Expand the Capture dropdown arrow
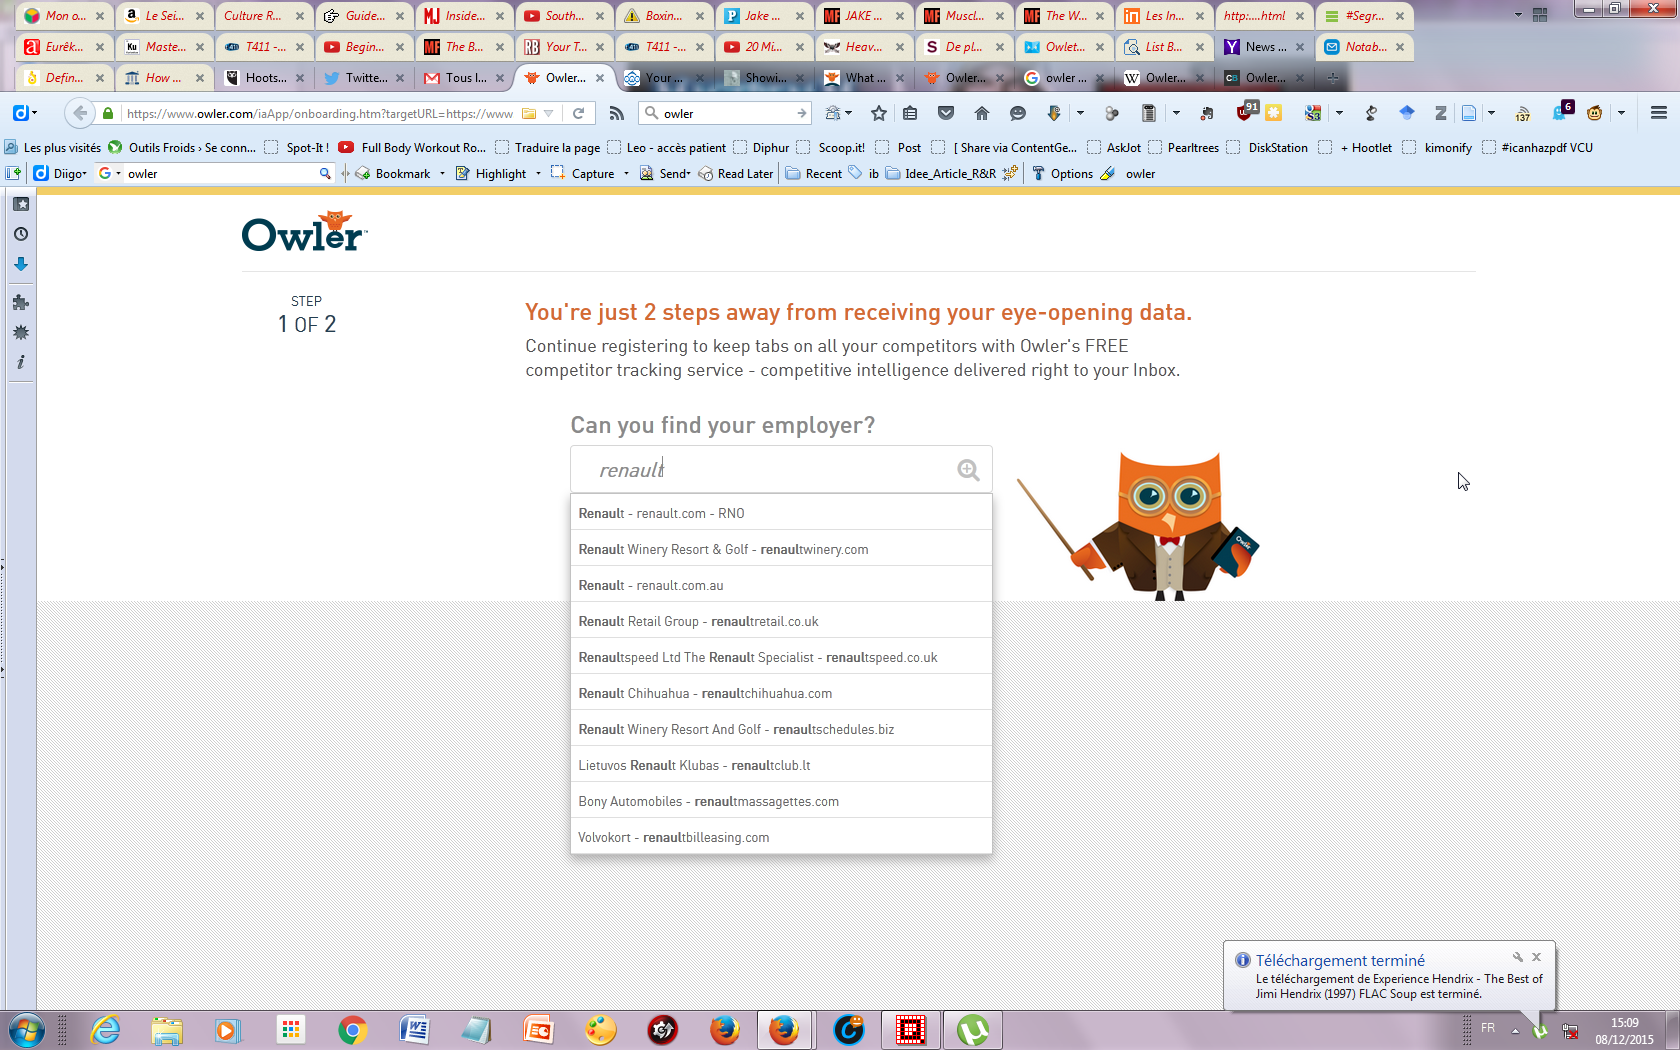The width and height of the screenshot is (1680, 1050). tap(626, 173)
